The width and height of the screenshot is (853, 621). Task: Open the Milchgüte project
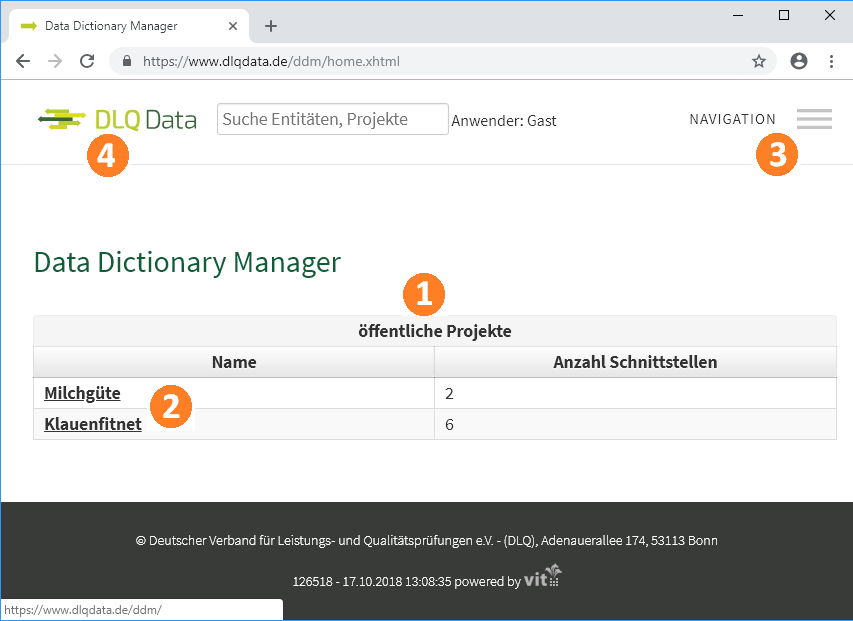coord(83,394)
